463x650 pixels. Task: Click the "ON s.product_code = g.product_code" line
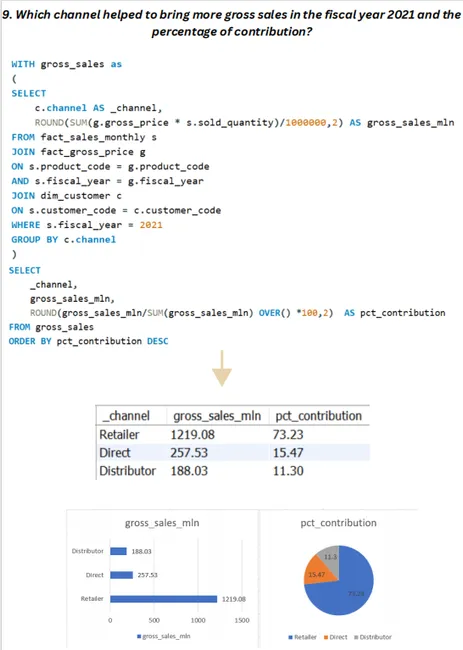point(110,167)
